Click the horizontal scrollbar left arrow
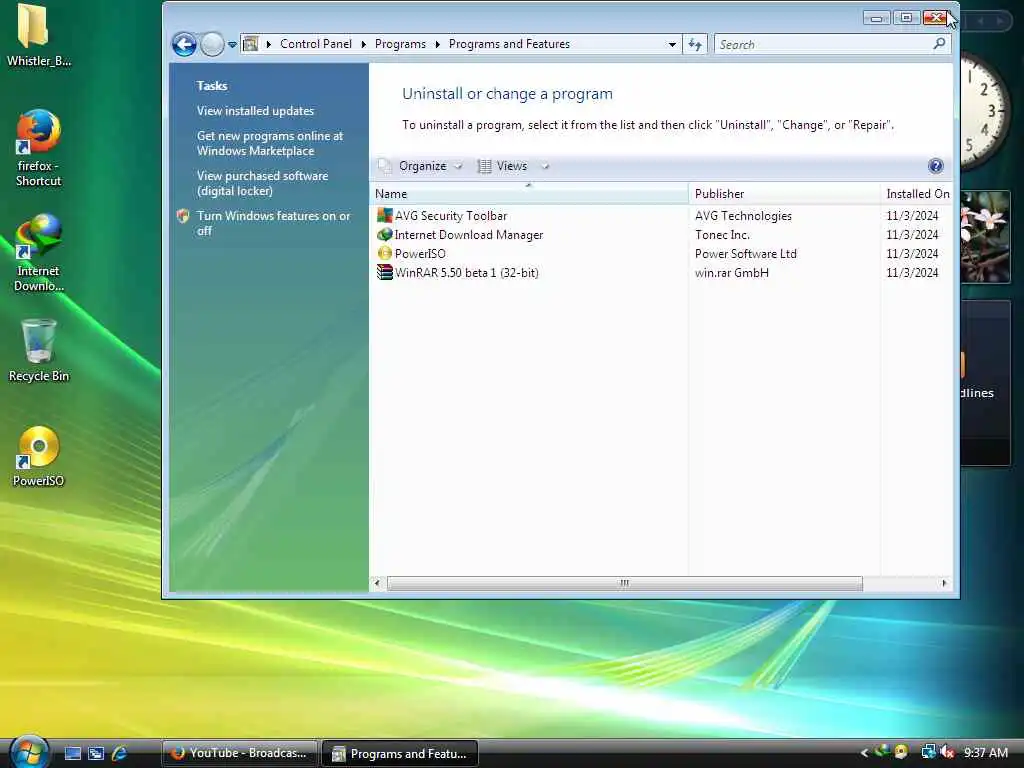Viewport: 1024px width, 768px height. [x=377, y=583]
